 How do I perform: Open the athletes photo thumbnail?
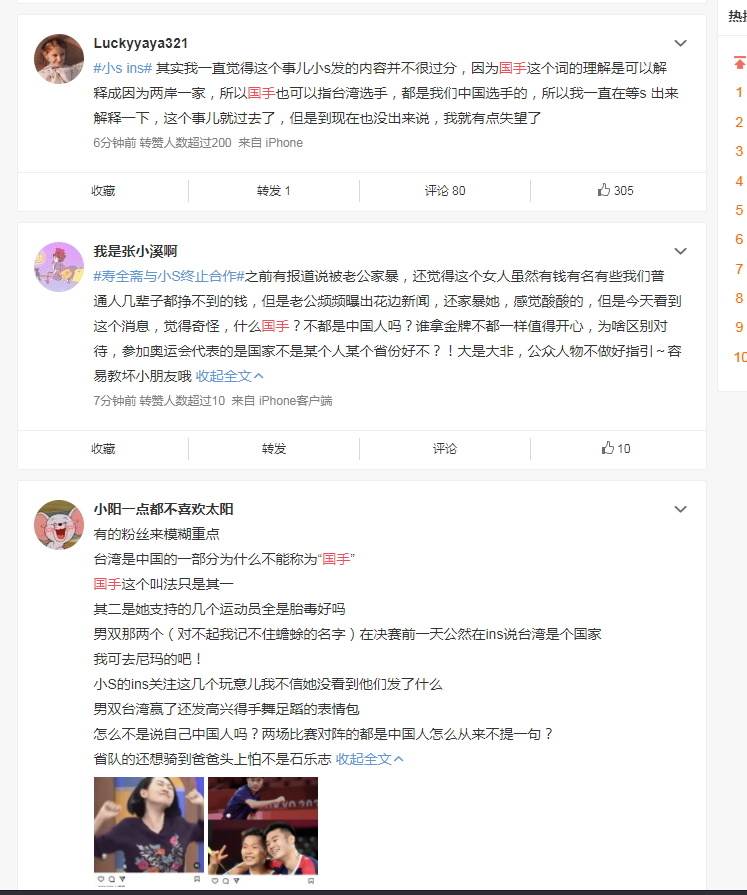(263, 831)
